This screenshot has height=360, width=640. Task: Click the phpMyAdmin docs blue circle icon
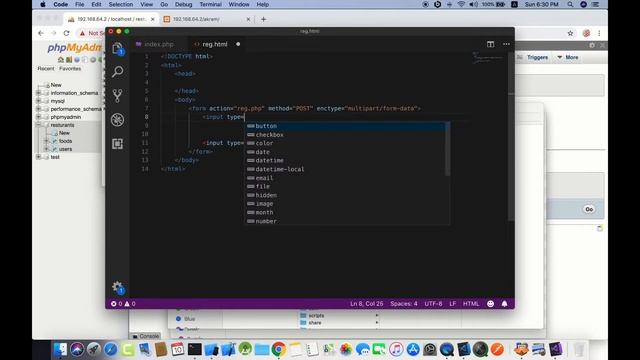pyautogui.click(x=77, y=60)
